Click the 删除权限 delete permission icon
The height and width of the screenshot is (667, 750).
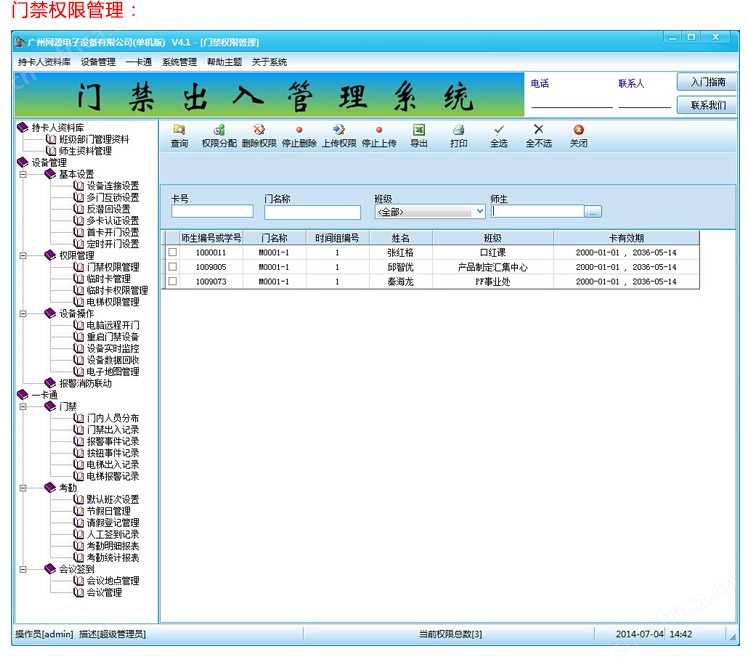tap(259, 130)
